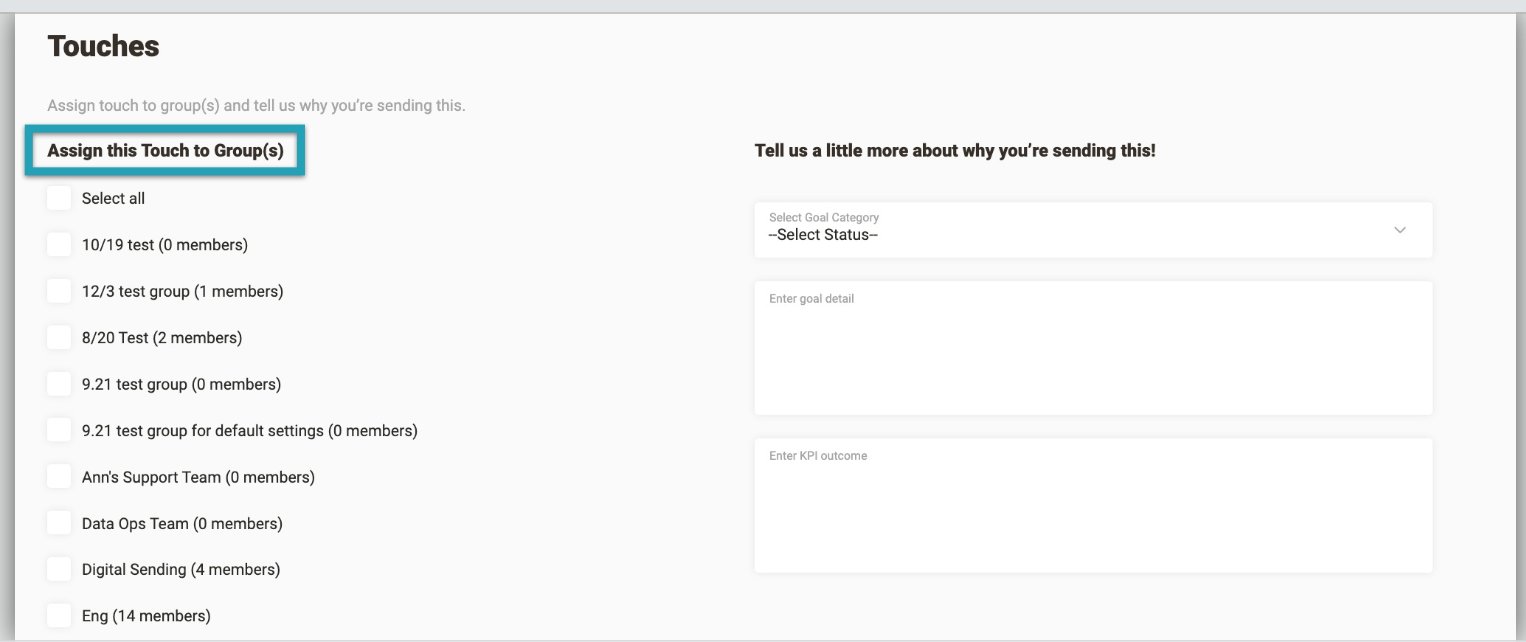Screen dimensions: 1526x642
Task: Select the 8/20 Test checkbox
Action: (x=59, y=338)
